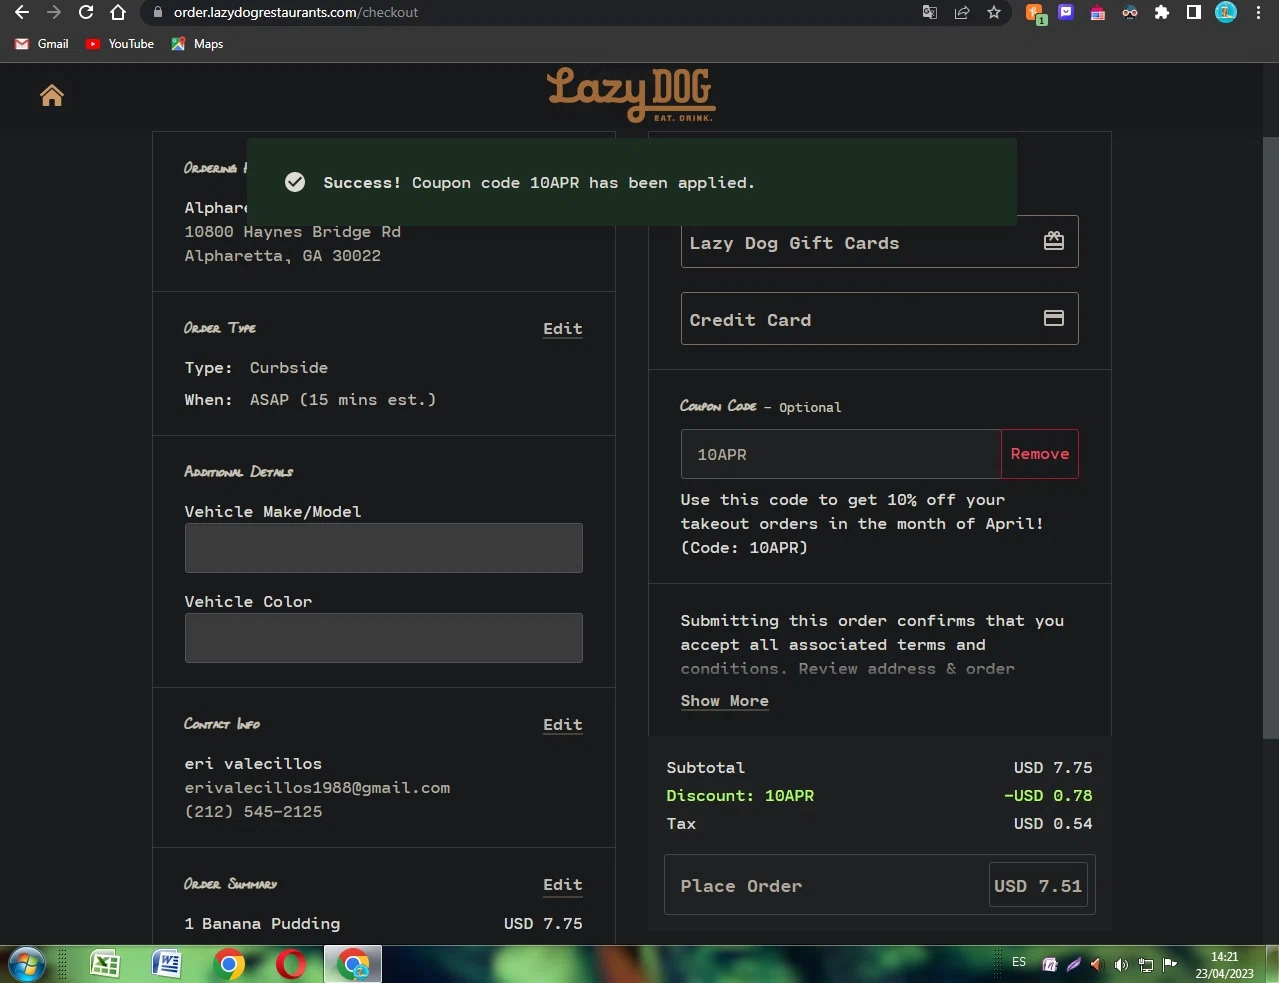Screen dimensions: 1279x983
Task: Open the Gmail bookmark
Action: point(42,44)
